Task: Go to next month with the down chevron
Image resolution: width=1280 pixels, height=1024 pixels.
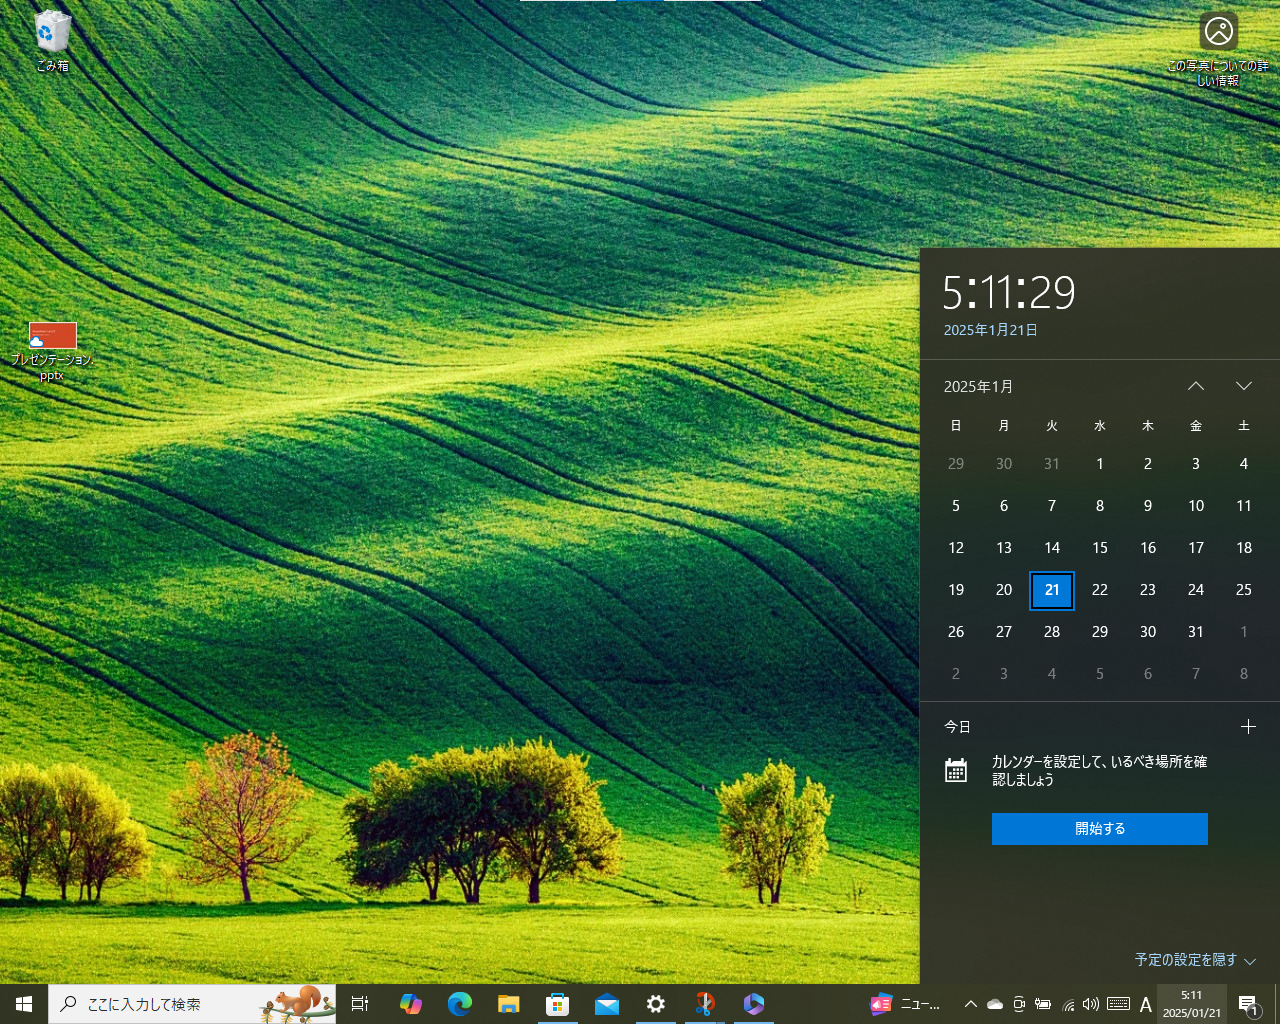Action: pyautogui.click(x=1244, y=386)
